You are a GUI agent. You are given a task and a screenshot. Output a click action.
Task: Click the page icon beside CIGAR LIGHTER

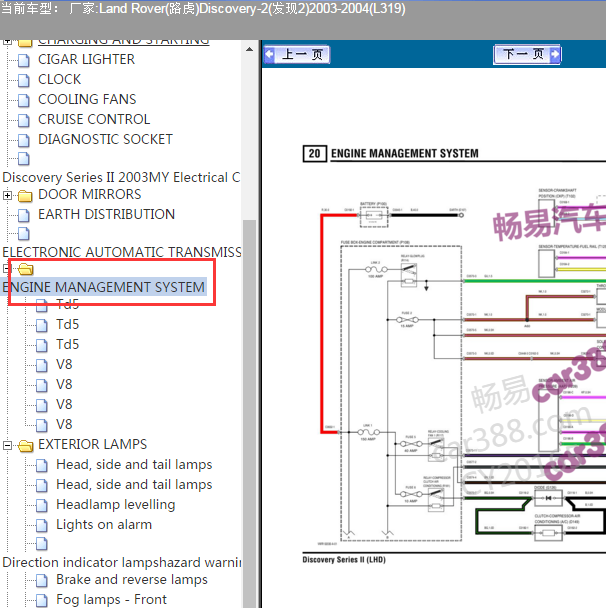24,60
